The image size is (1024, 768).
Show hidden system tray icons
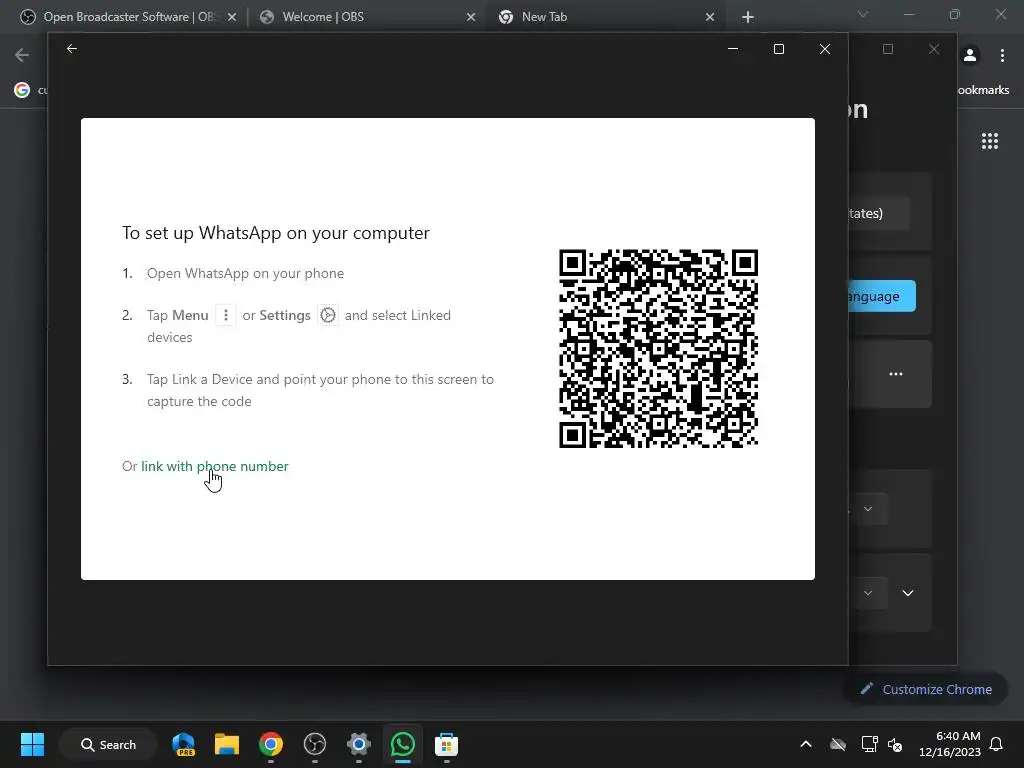click(x=806, y=744)
